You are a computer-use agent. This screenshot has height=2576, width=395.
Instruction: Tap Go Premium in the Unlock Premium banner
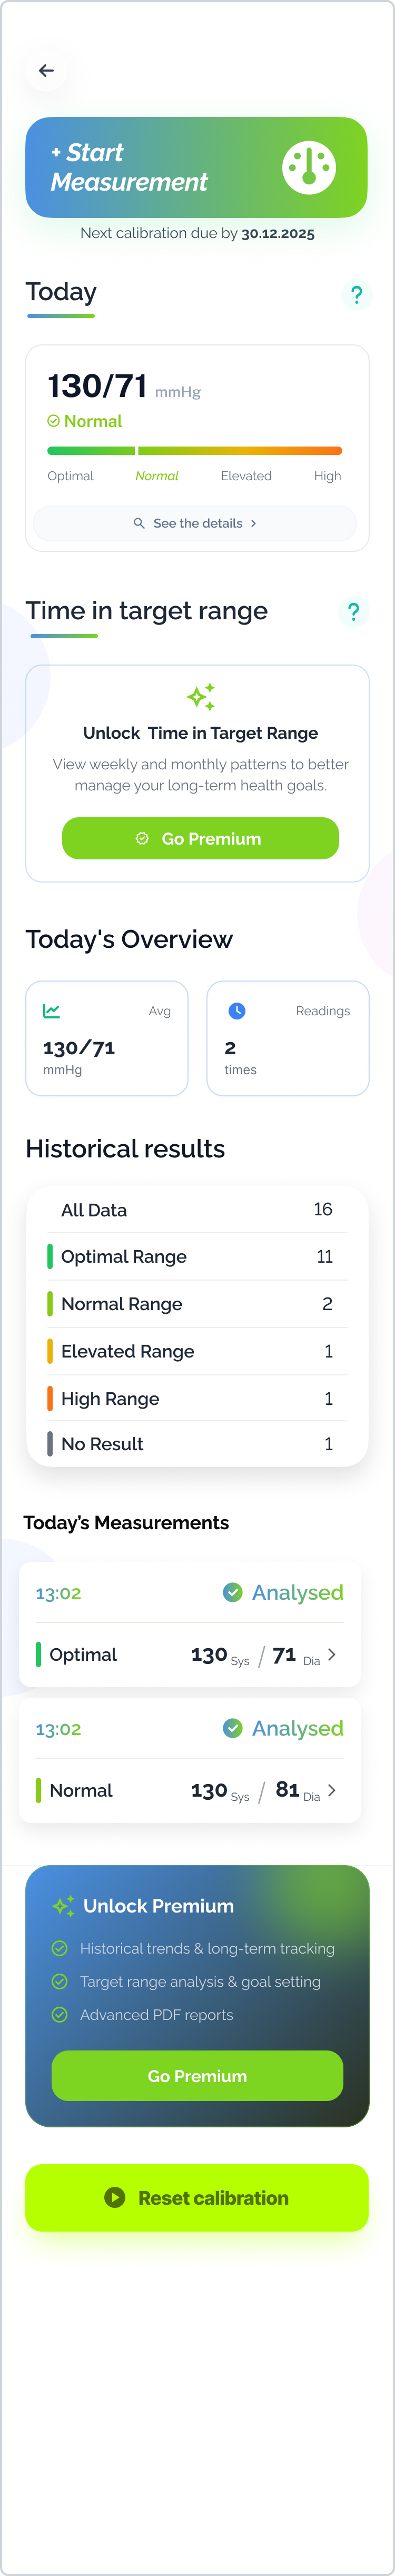point(197,2076)
